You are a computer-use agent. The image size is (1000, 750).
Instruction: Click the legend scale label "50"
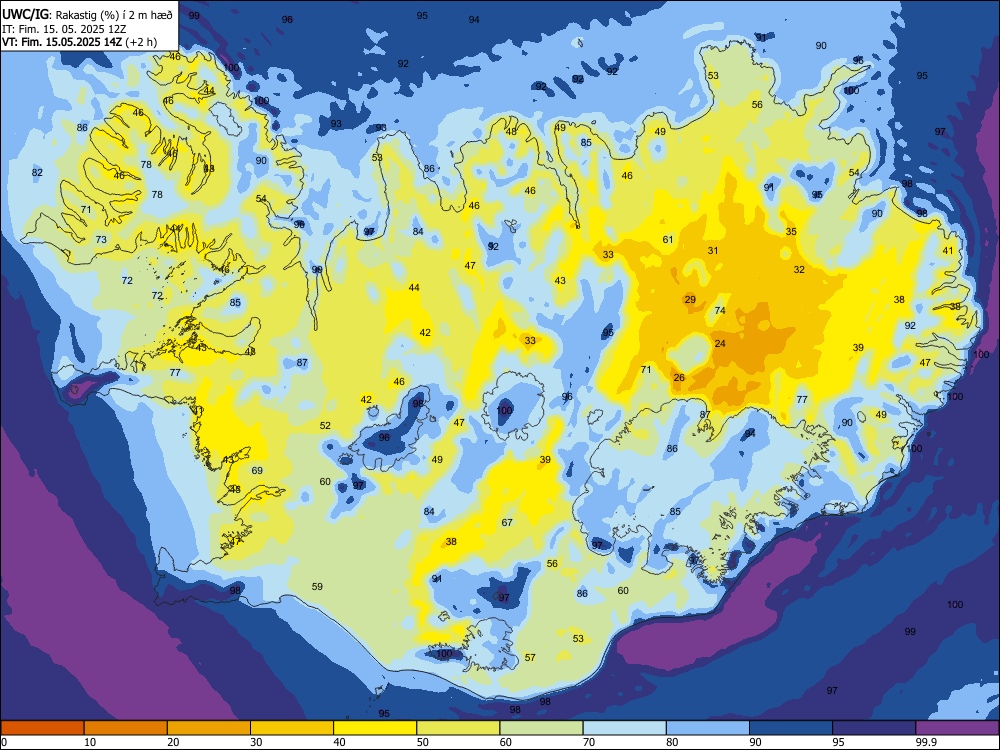pyautogui.click(x=422, y=742)
